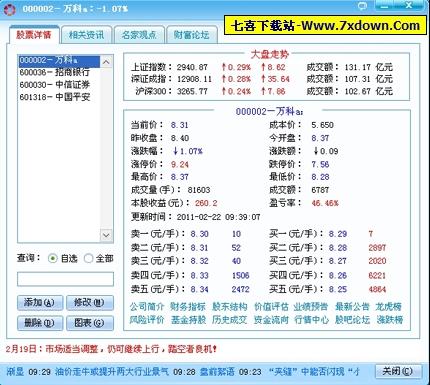Click the list scroll-down arrow

[x=106, y=235]
